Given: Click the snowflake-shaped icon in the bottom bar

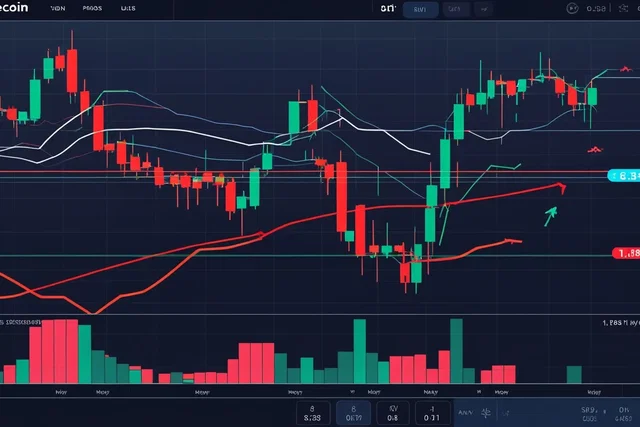Looking at the screenshot, I should click(486, 413).
